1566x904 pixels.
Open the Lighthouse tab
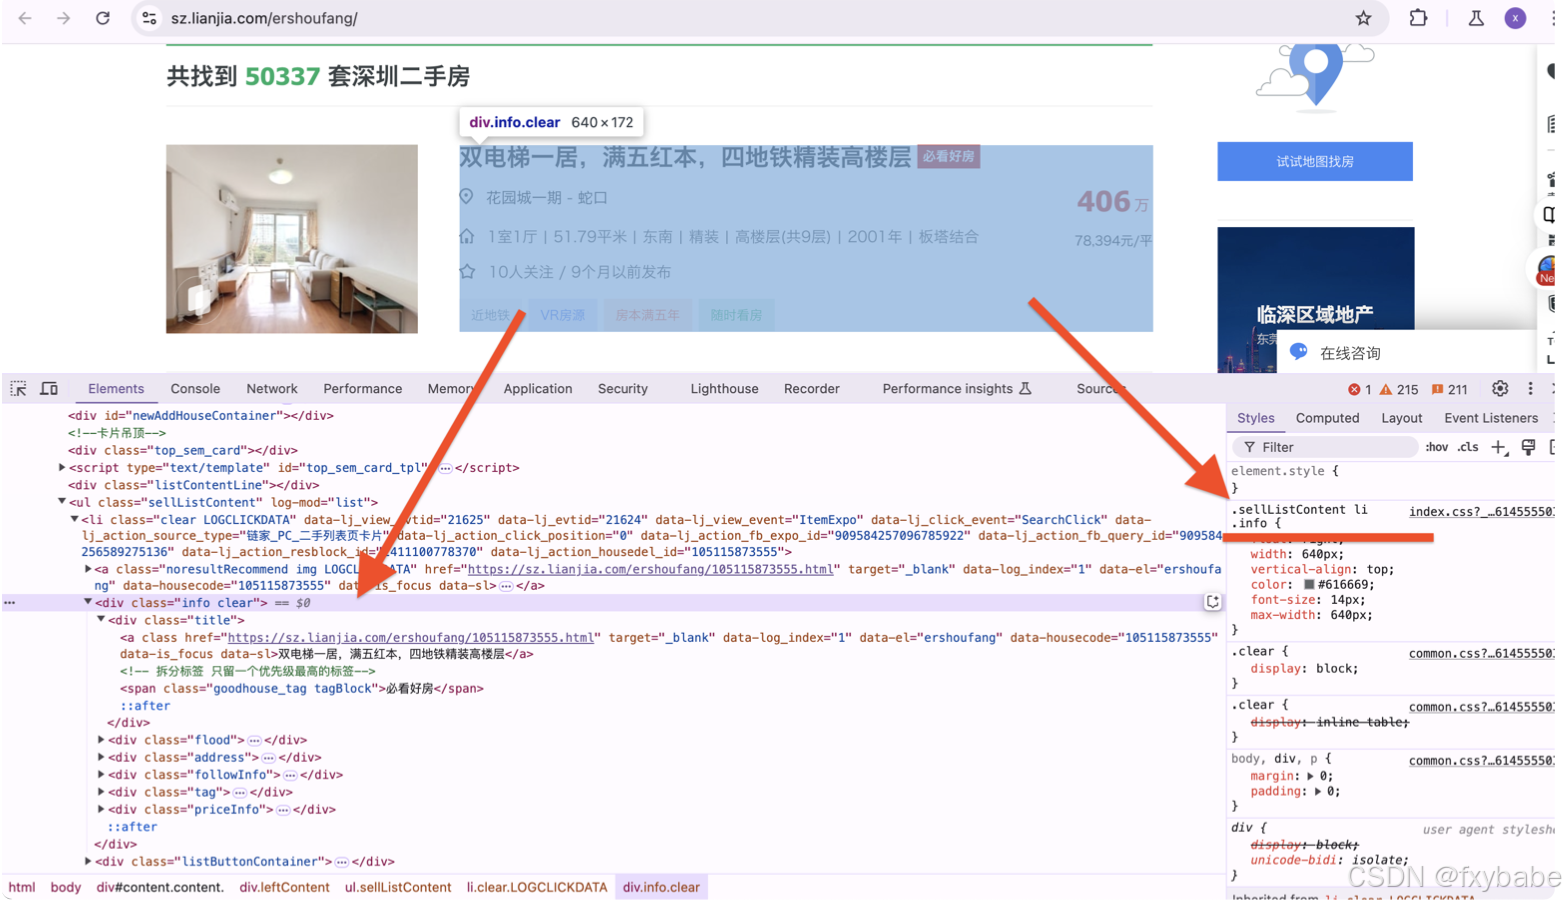[x=724, y=389]
